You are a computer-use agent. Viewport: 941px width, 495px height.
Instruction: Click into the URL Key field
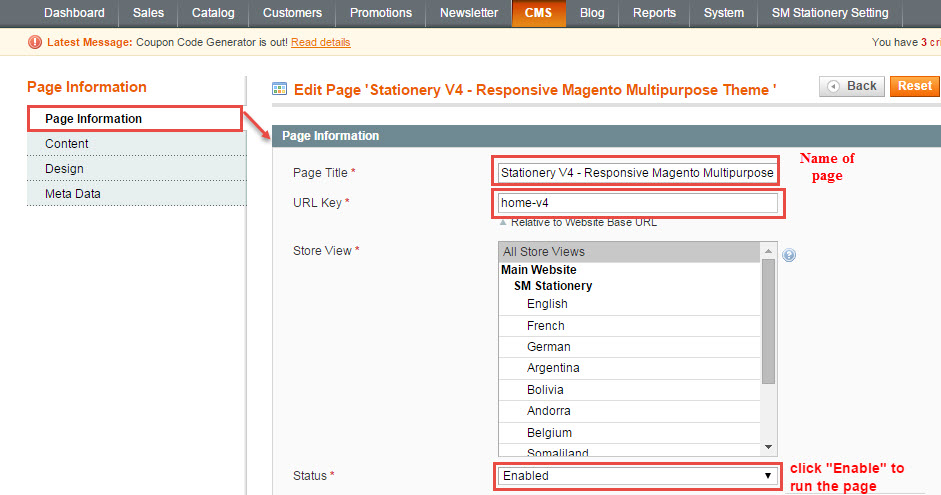[637, 203]
